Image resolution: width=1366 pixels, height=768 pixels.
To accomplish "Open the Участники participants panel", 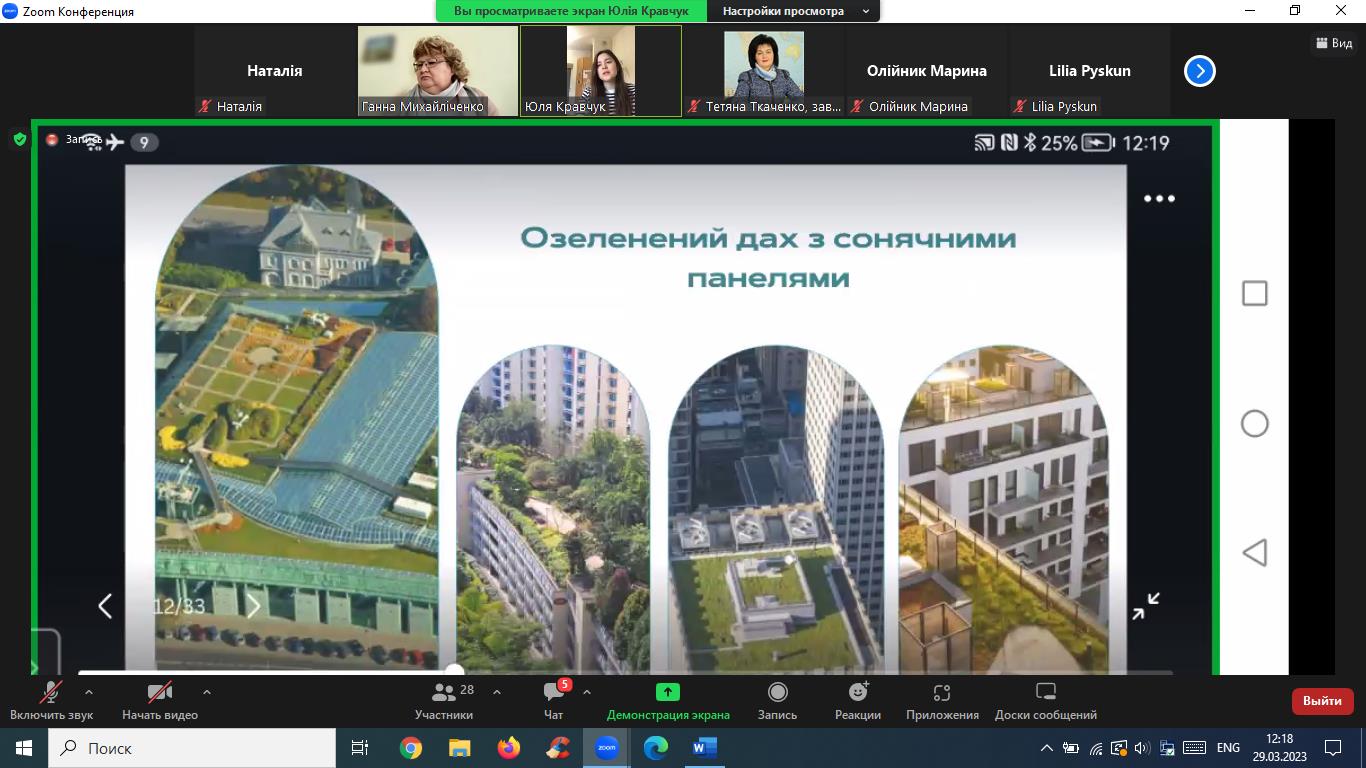I will click(444, 700).
